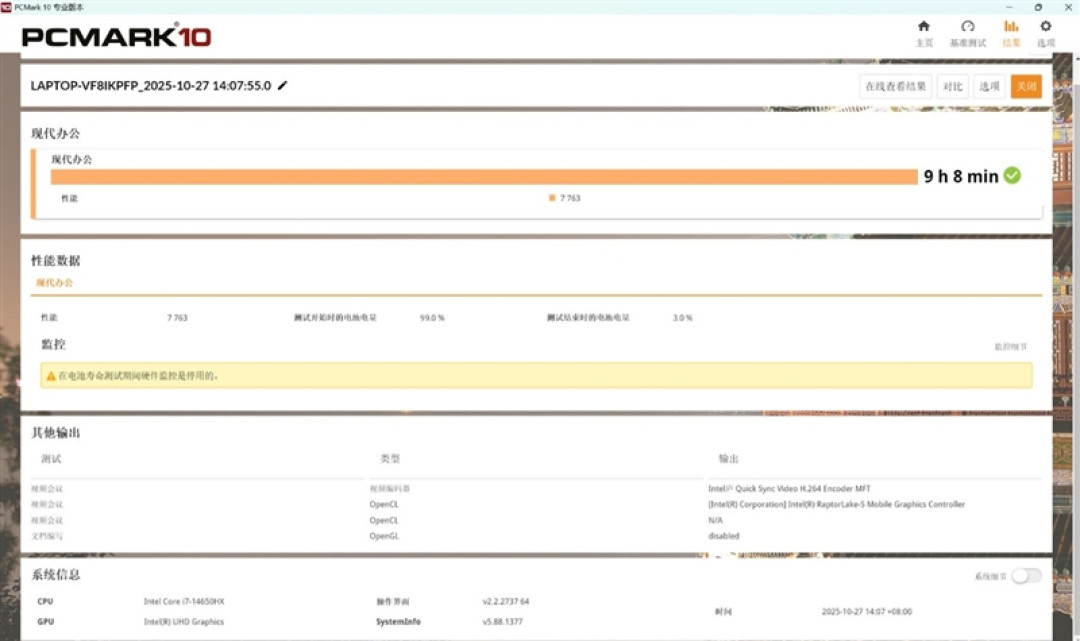
Task: Click the Intel Quick Sync Video H.264 Encoder MFT entry
Action: point(789,488)
